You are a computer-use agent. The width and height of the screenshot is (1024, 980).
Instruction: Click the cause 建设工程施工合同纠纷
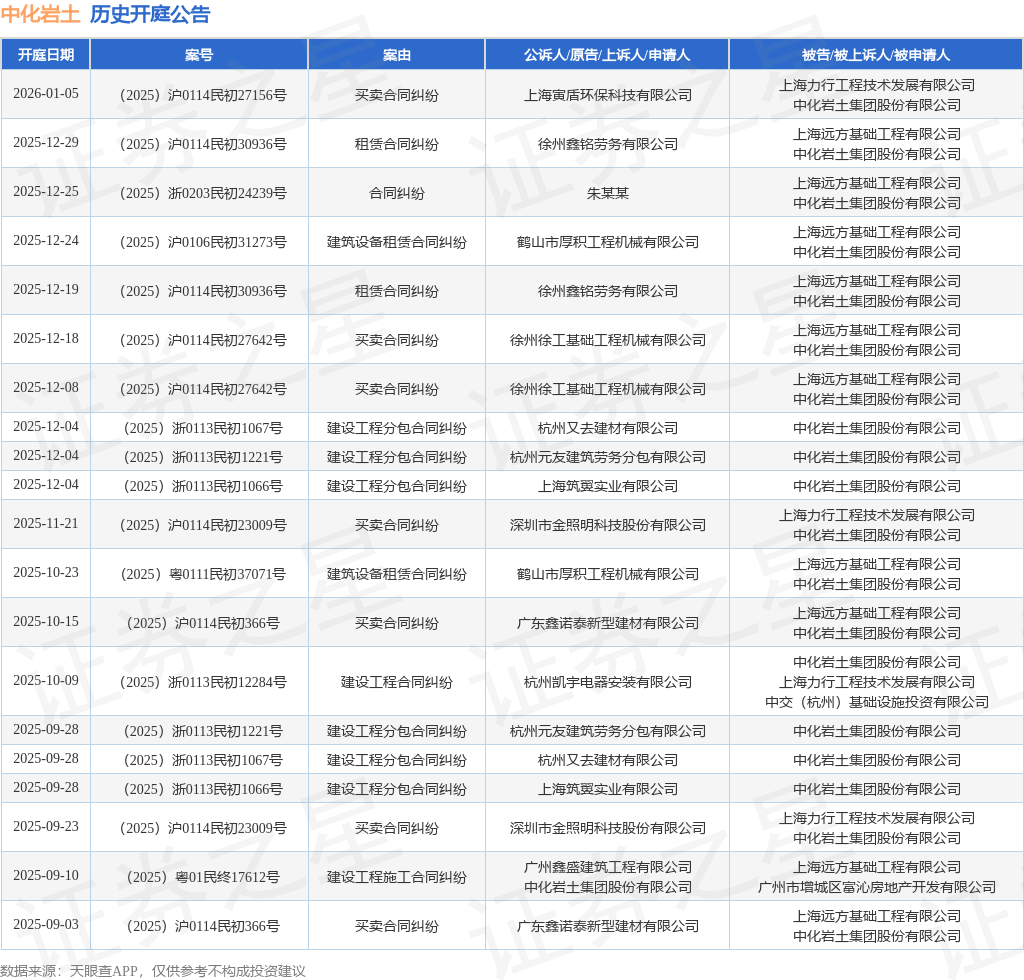[x=396, y=877]
